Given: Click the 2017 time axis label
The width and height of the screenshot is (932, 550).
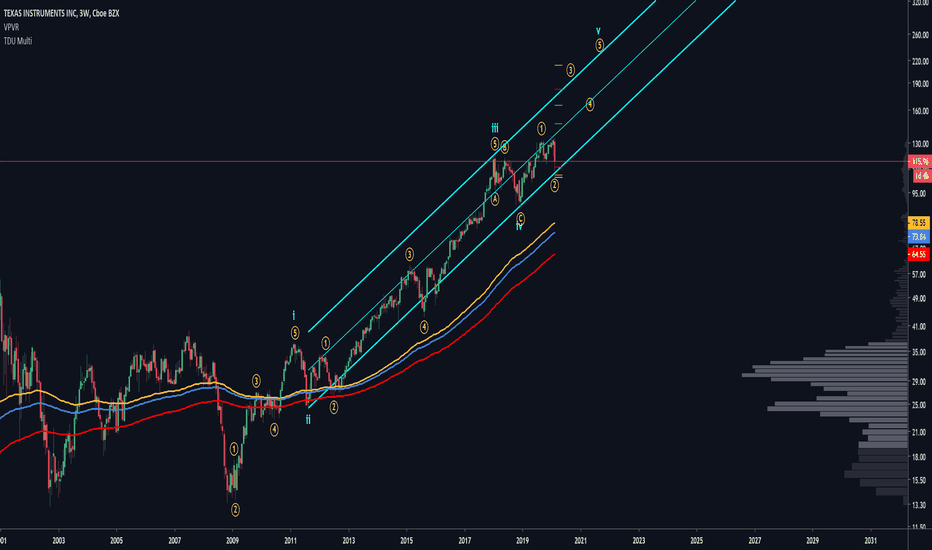Looking at the screenshot, I should click(464, 540).
